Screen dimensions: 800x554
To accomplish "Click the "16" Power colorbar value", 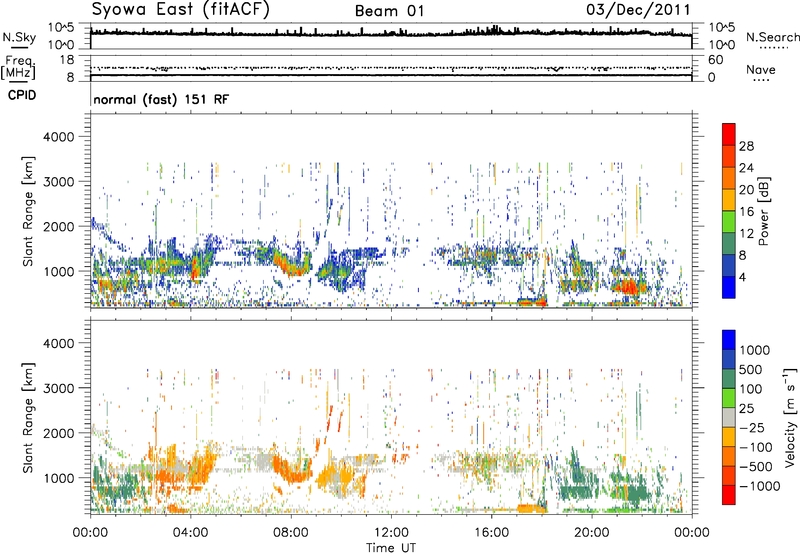I will 746,212.
